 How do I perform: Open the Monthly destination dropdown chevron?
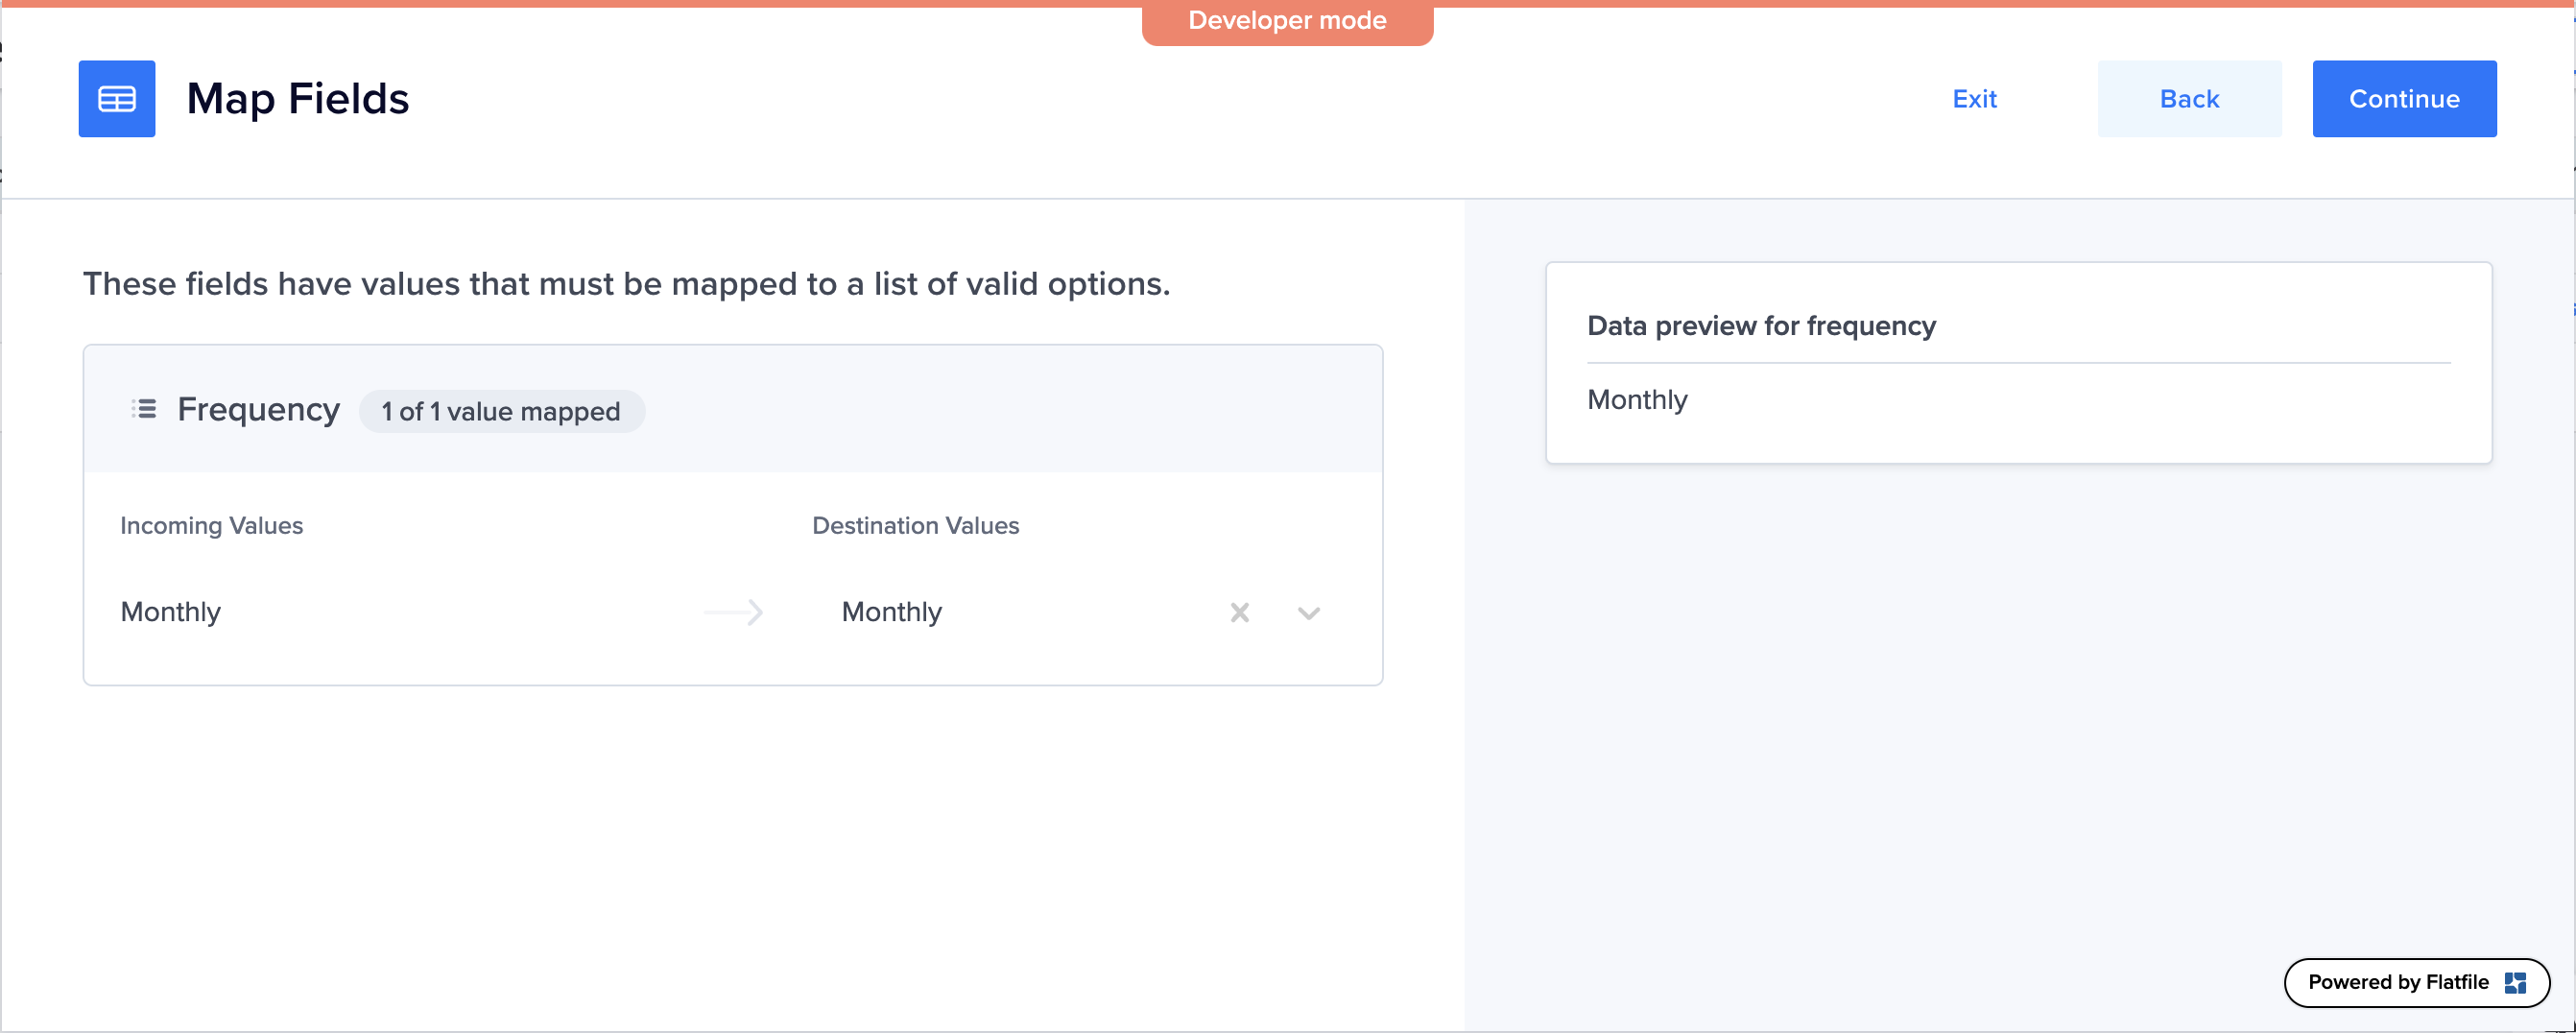[1308, 613]
